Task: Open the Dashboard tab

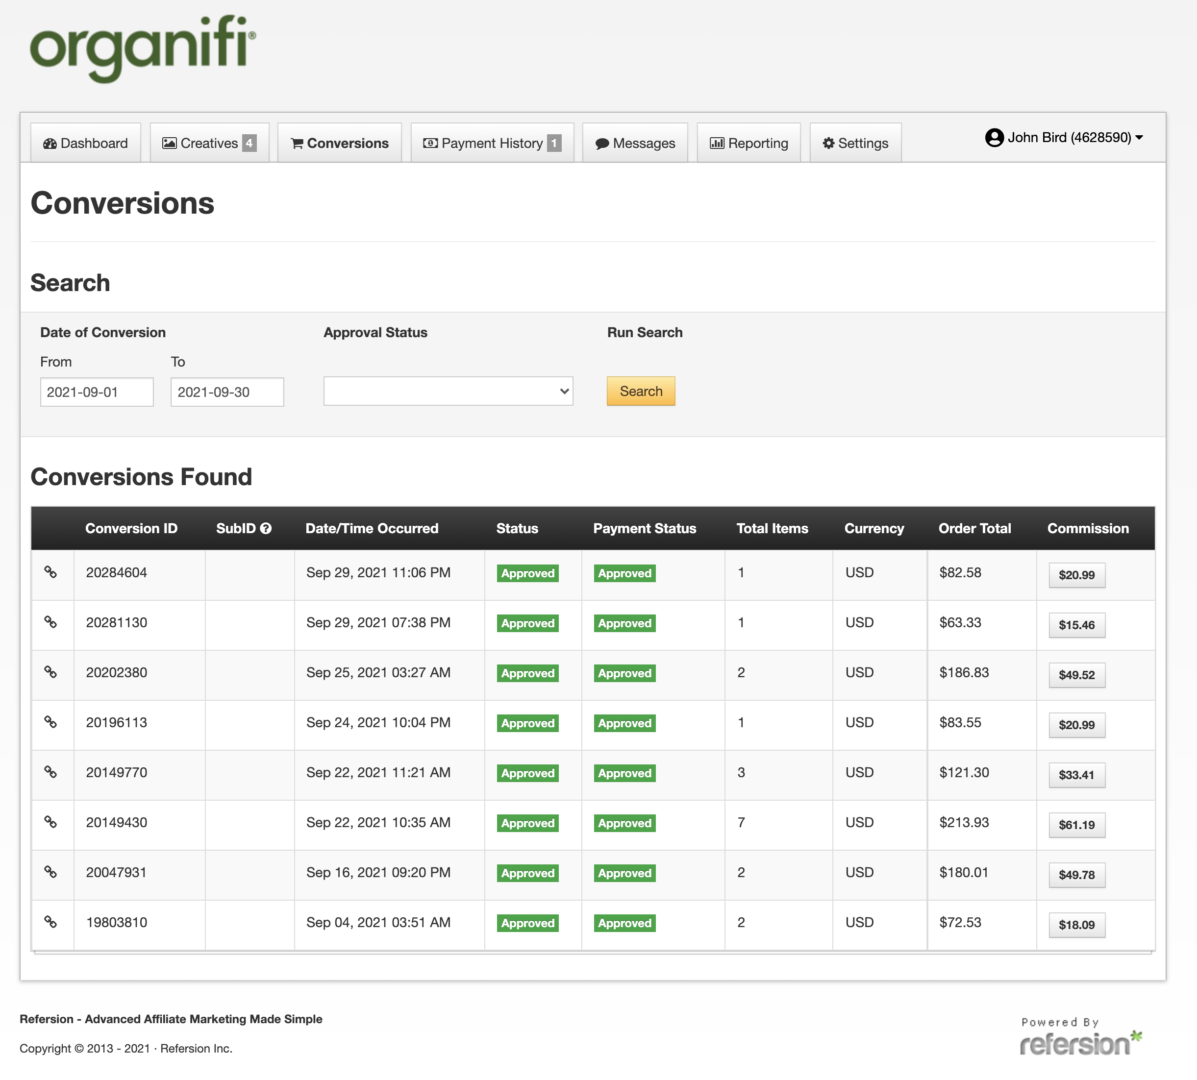Action: pos(86,143)
